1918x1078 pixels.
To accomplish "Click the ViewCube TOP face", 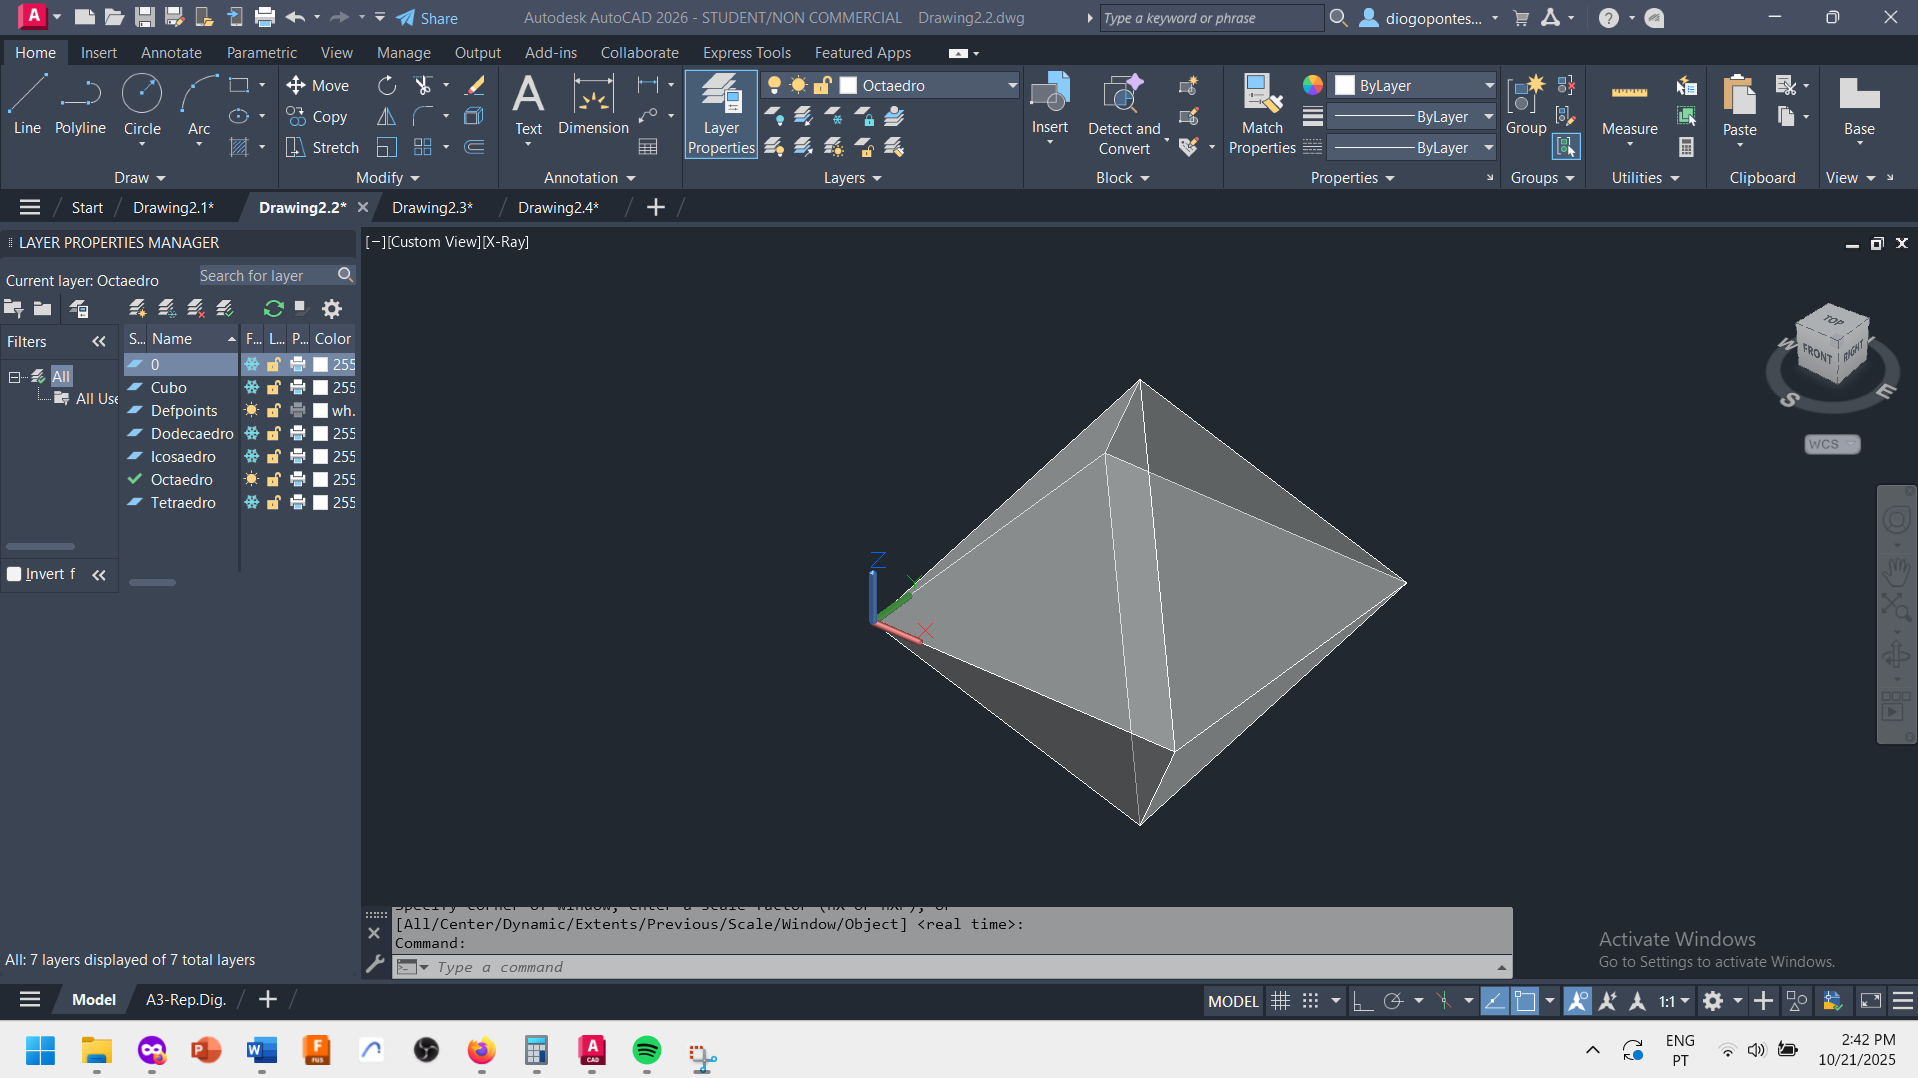I will pyautogui.click(x=1832, y=320).
